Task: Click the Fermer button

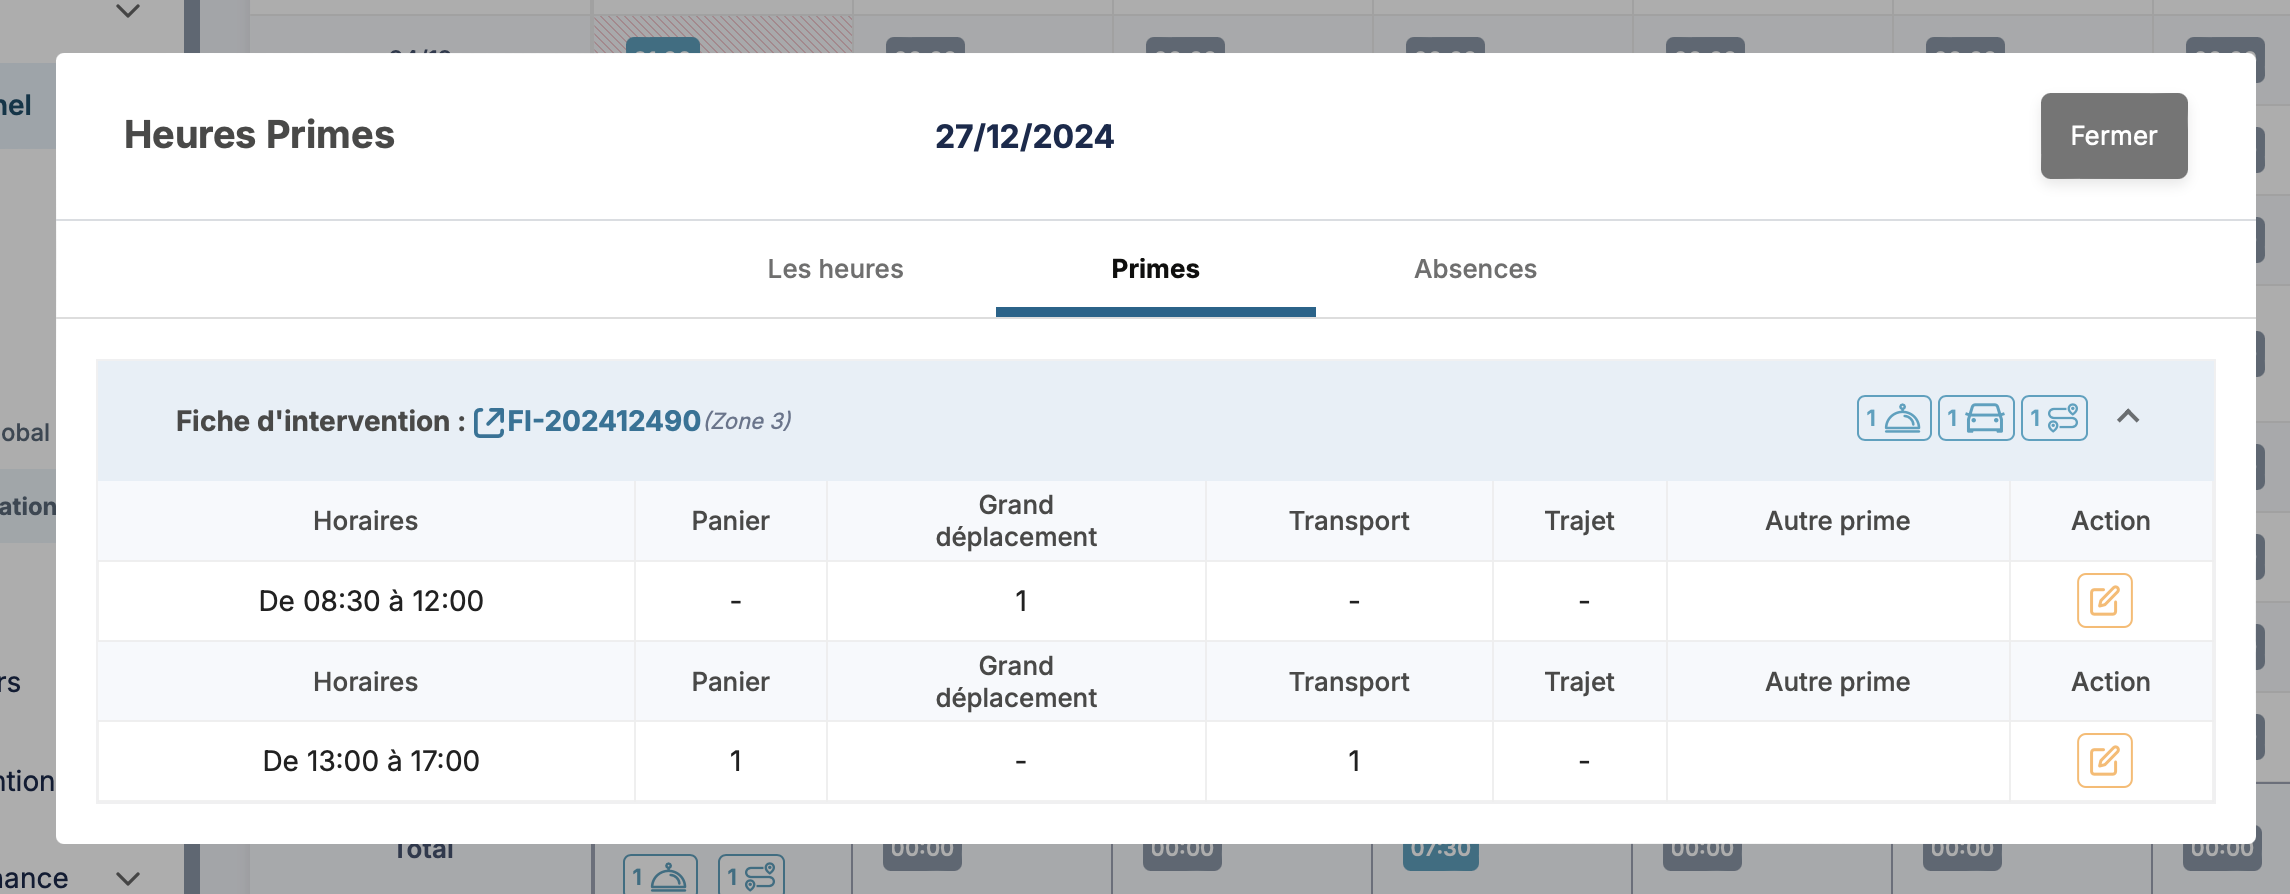Action: click(2113, 136)
